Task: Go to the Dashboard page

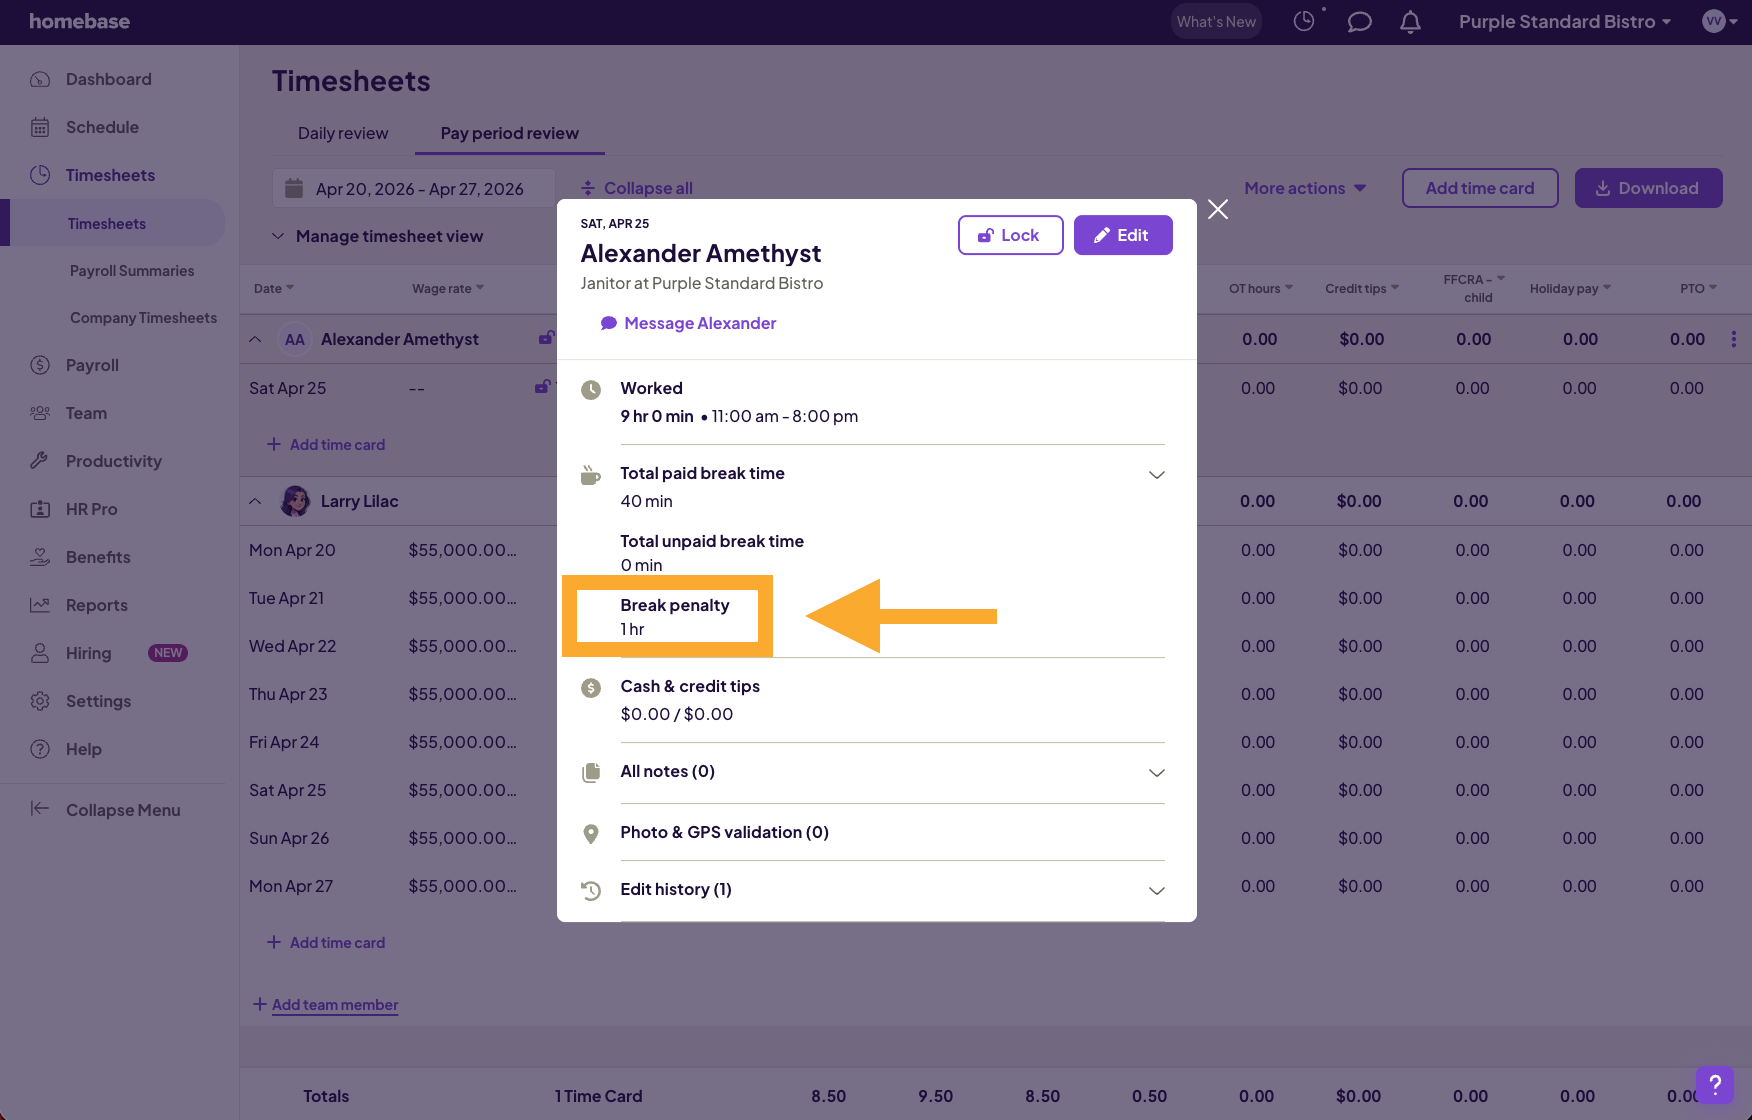Action: (109, 79)
